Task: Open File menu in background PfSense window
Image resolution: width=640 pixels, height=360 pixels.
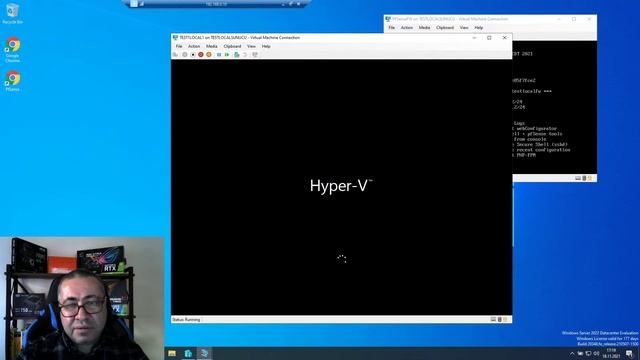Action: tap(391, 28)
